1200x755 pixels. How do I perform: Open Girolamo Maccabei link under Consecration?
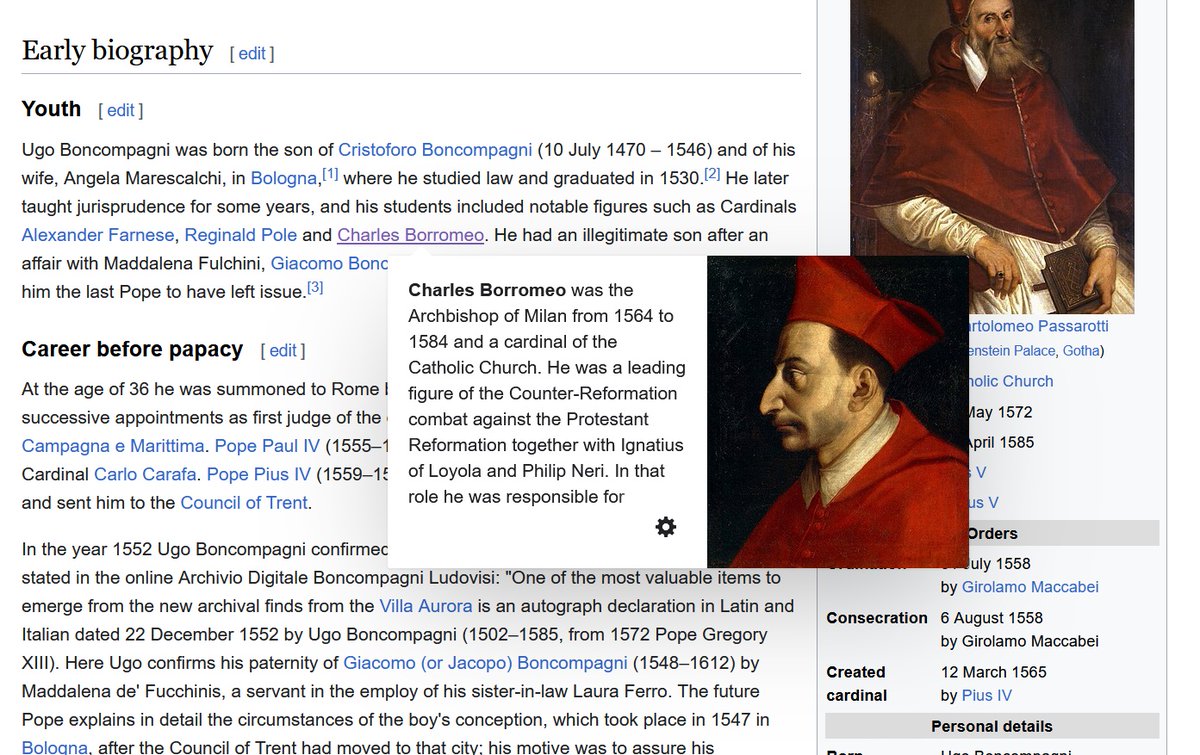tap(1030, 641)
